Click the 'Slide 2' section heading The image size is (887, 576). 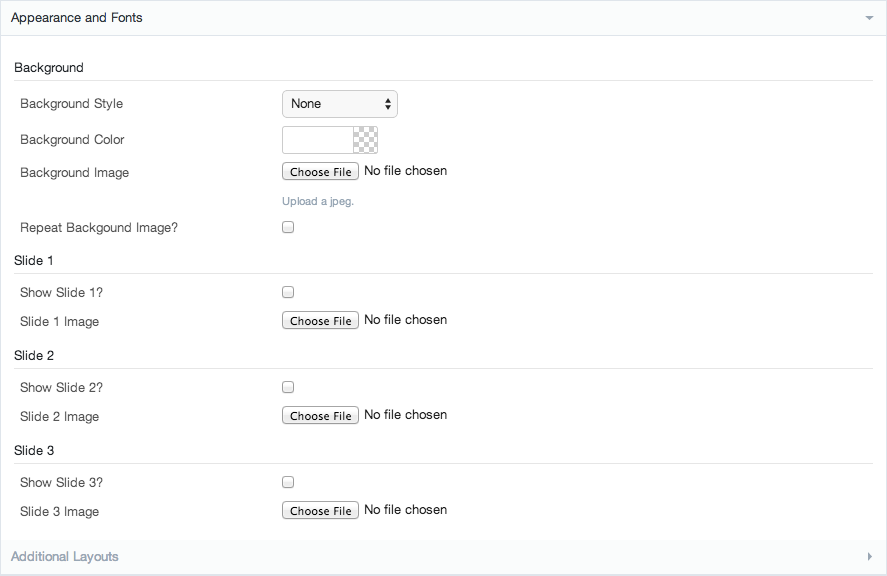coord(34,356)
